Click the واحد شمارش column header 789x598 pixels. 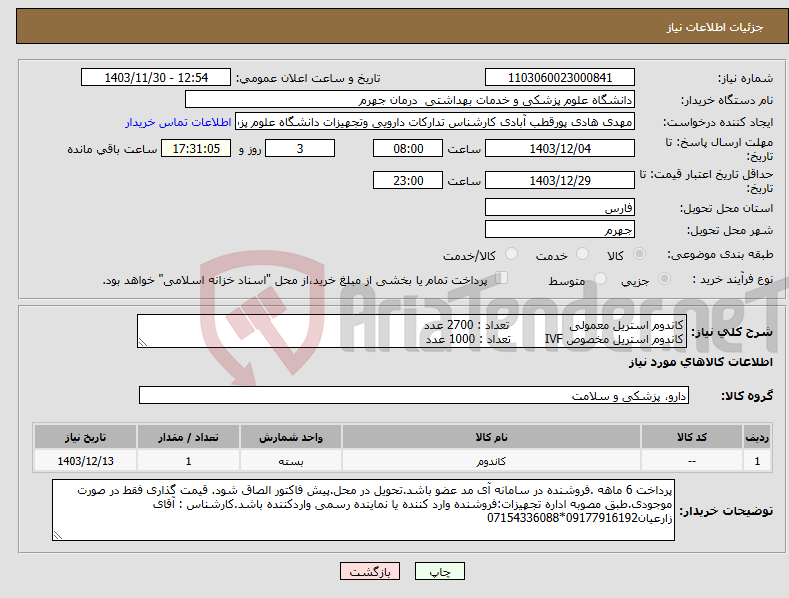(291, 437)
